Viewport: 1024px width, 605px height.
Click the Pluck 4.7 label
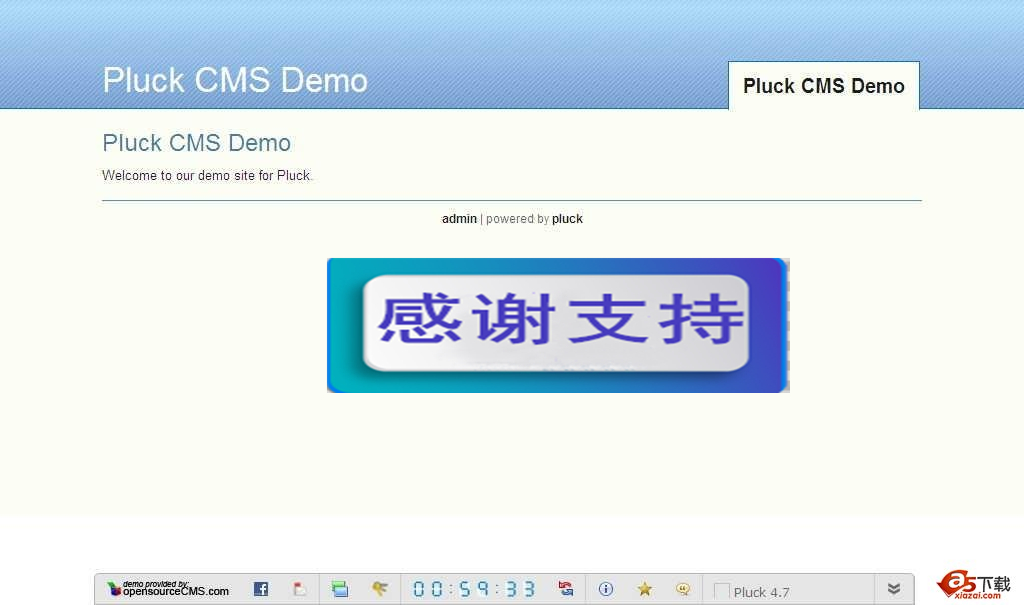[x=761, y=592]
